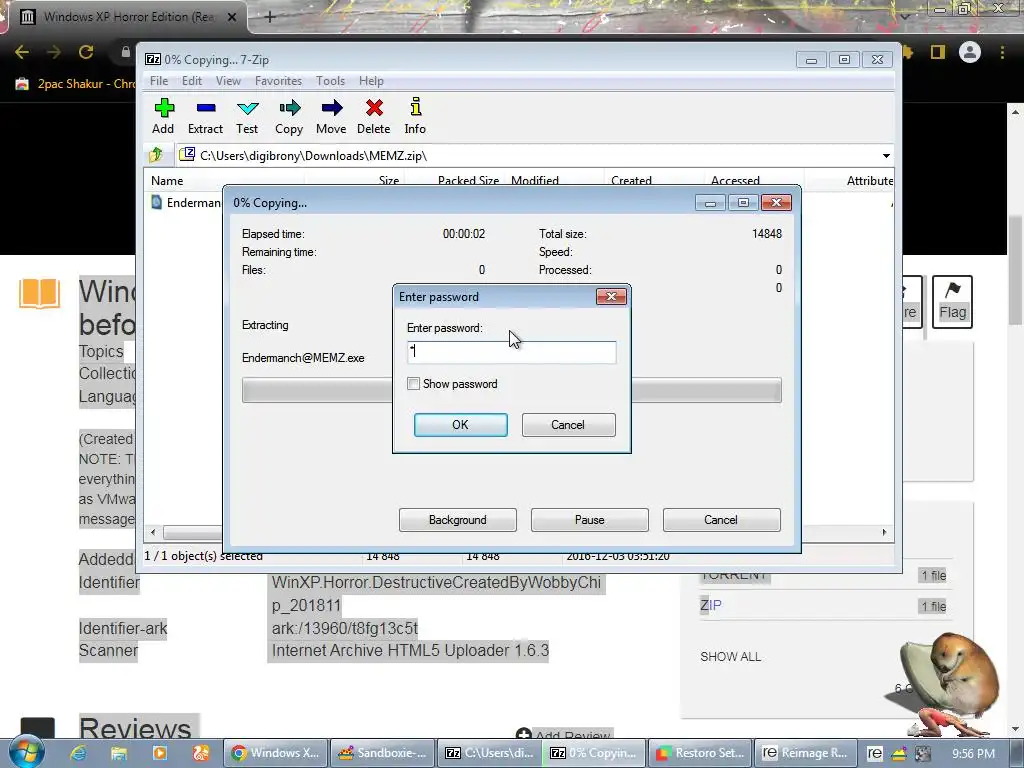
Task: Switch to Reimage Repair taskbar window
Action: coord(805,753)
